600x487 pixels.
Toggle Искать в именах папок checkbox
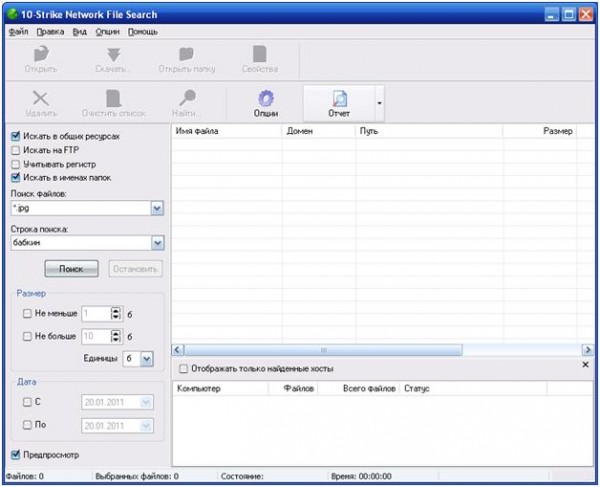(16, 178)
